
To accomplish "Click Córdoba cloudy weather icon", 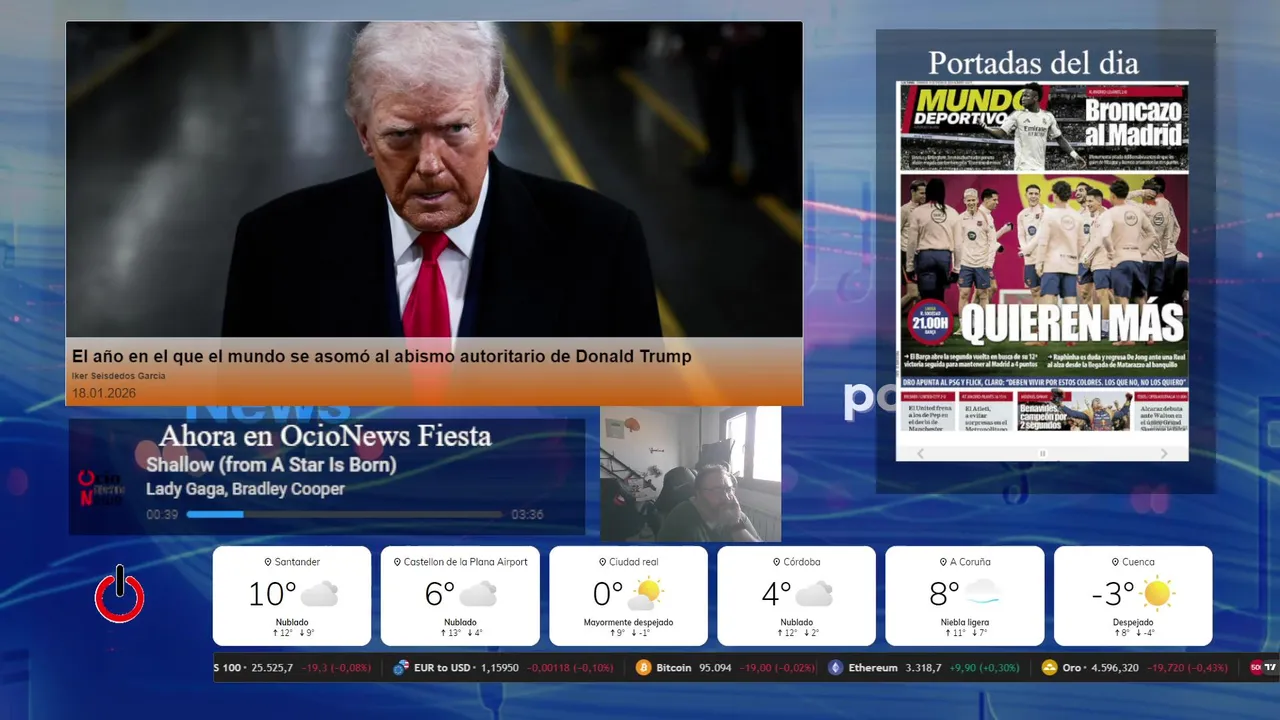I will pyautogui.click(x=814, y=594).
